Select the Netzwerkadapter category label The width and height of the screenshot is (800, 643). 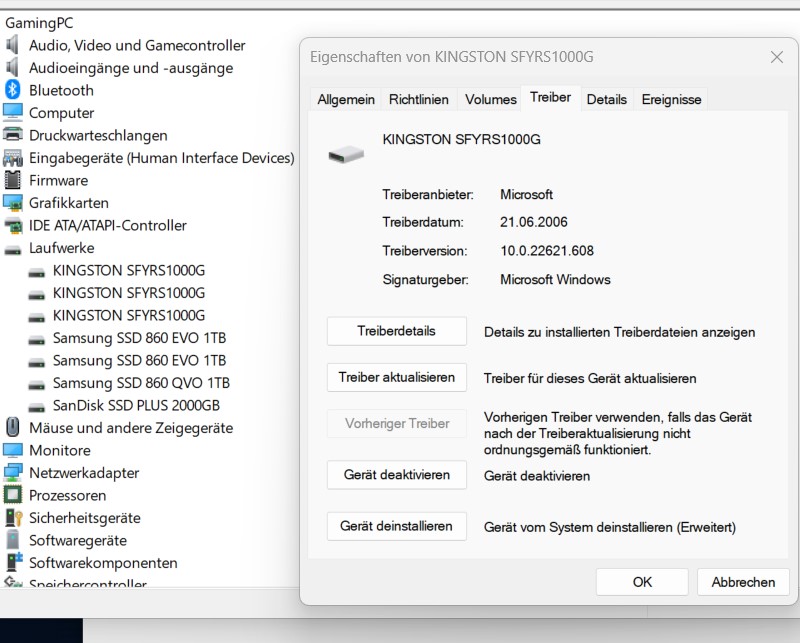tap(84, 473)
